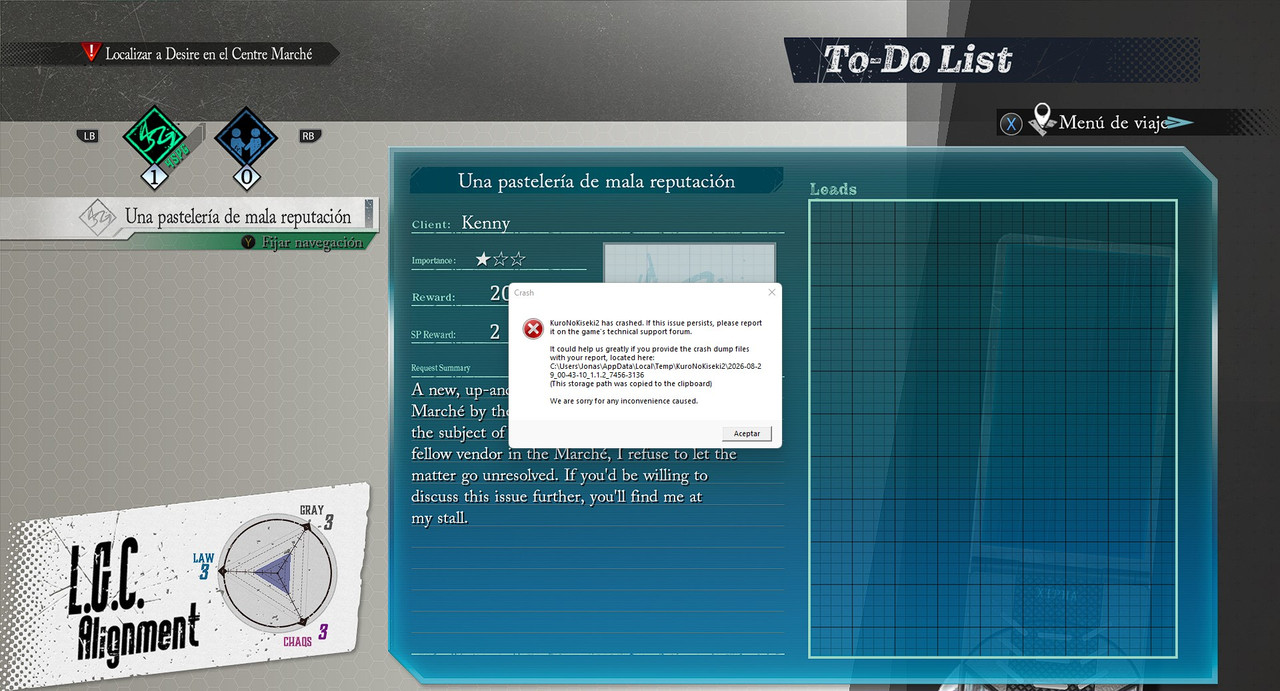Click the X button prompt icon
This screenshot has width=1280, height=691.
click(1012, 124)
